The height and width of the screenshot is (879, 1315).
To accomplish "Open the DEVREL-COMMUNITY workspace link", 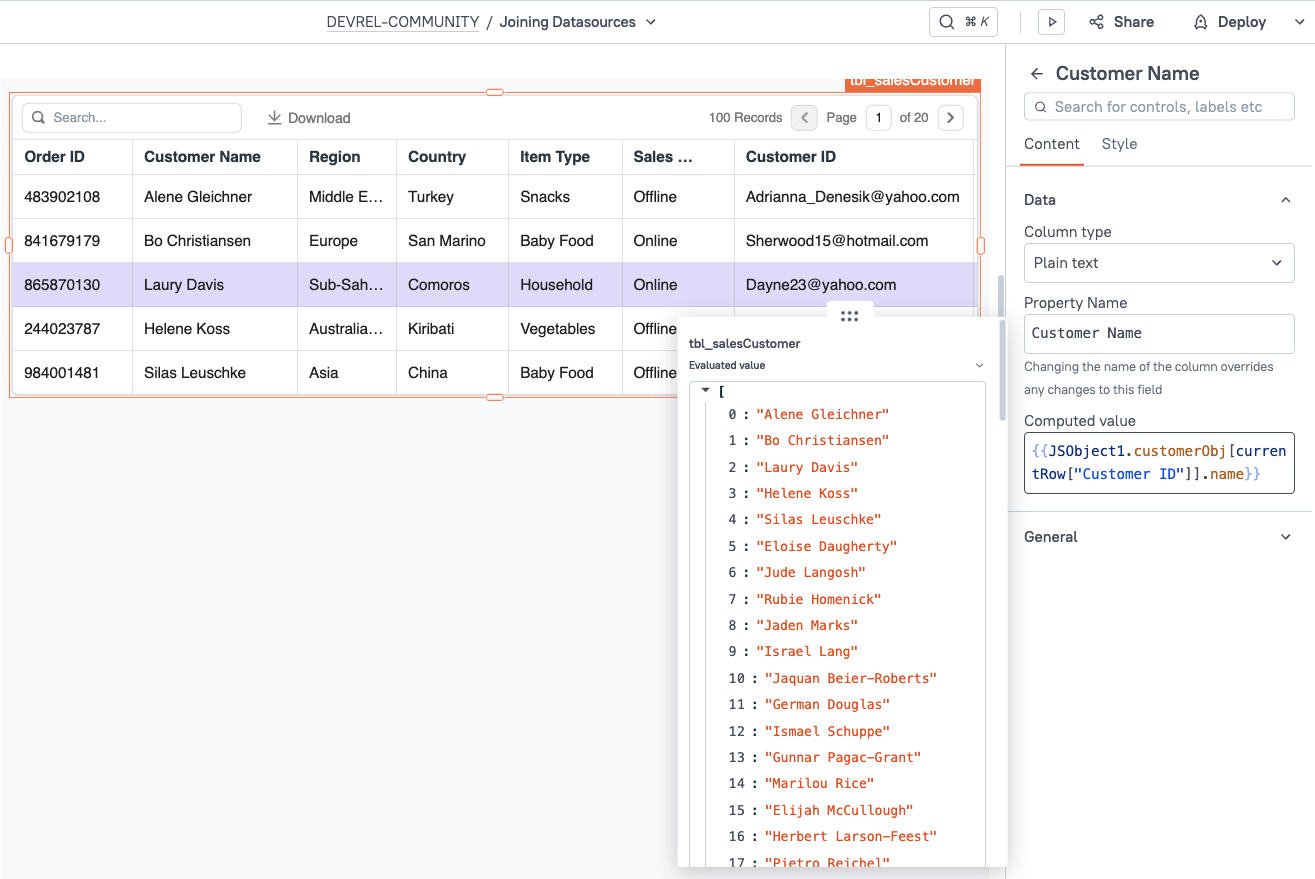I will tap(403, 21).
